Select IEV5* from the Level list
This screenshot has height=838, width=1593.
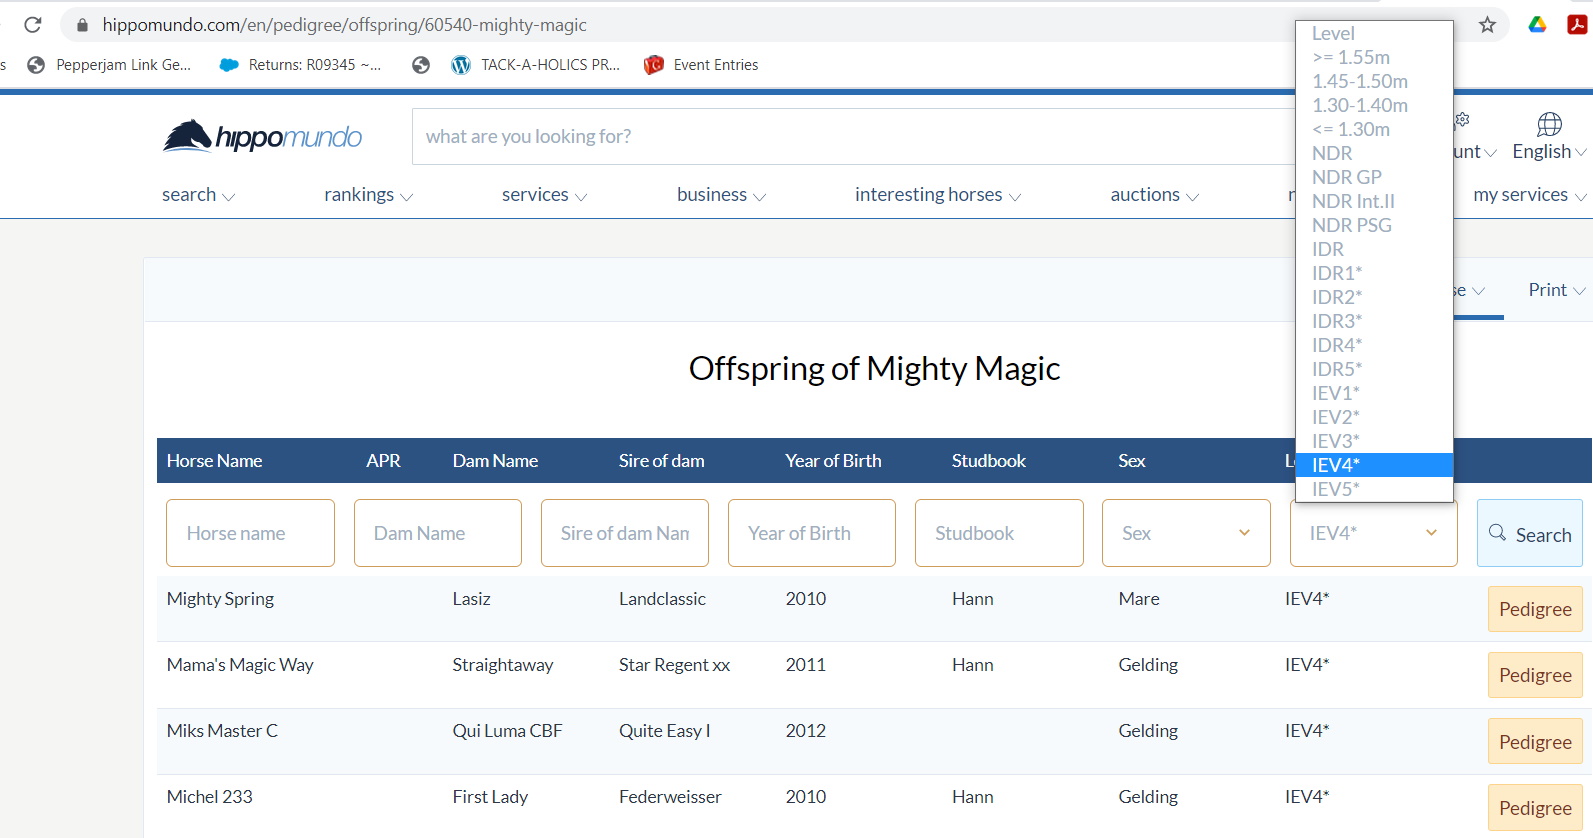1335,489
